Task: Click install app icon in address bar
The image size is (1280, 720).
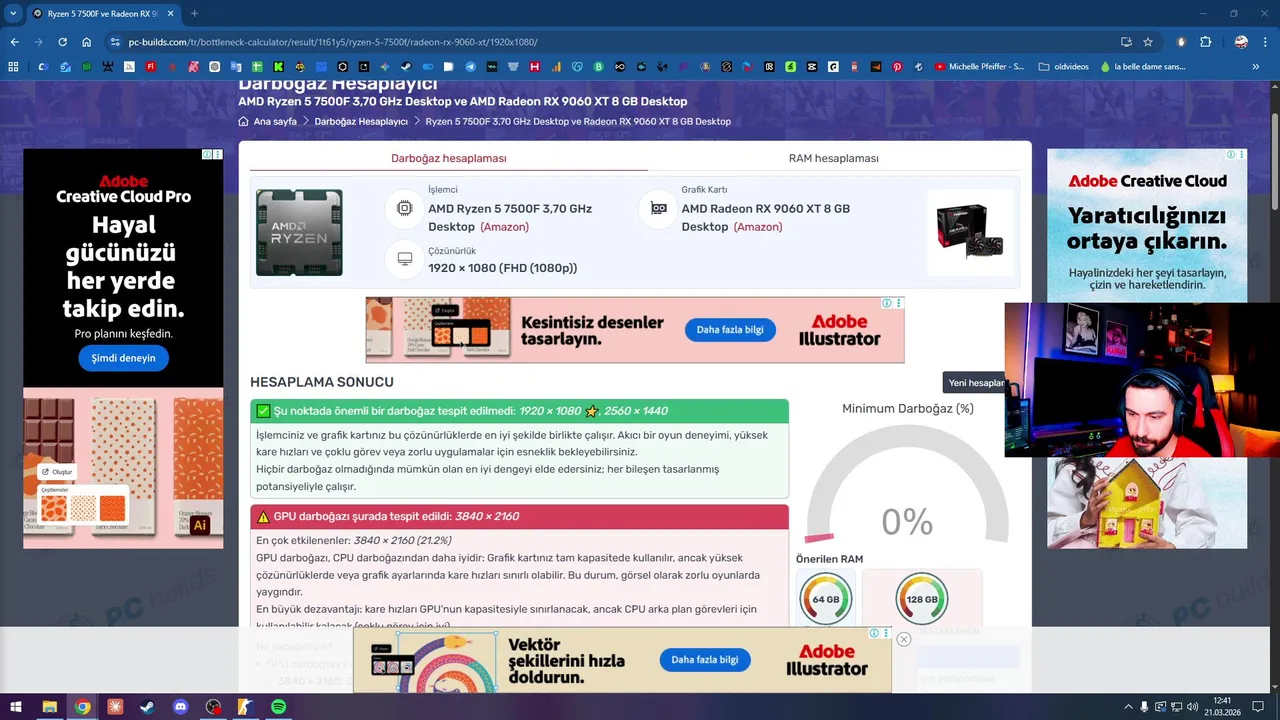Action: (1126, 42)
